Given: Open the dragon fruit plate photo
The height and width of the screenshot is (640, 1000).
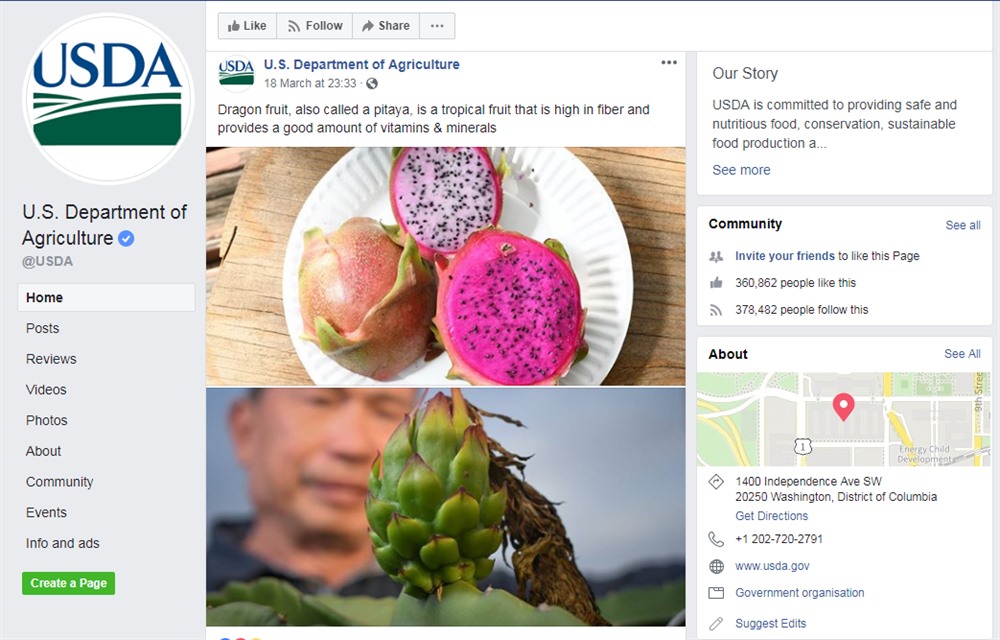Looking at the screenshot, I should click(x=445, y=266).
